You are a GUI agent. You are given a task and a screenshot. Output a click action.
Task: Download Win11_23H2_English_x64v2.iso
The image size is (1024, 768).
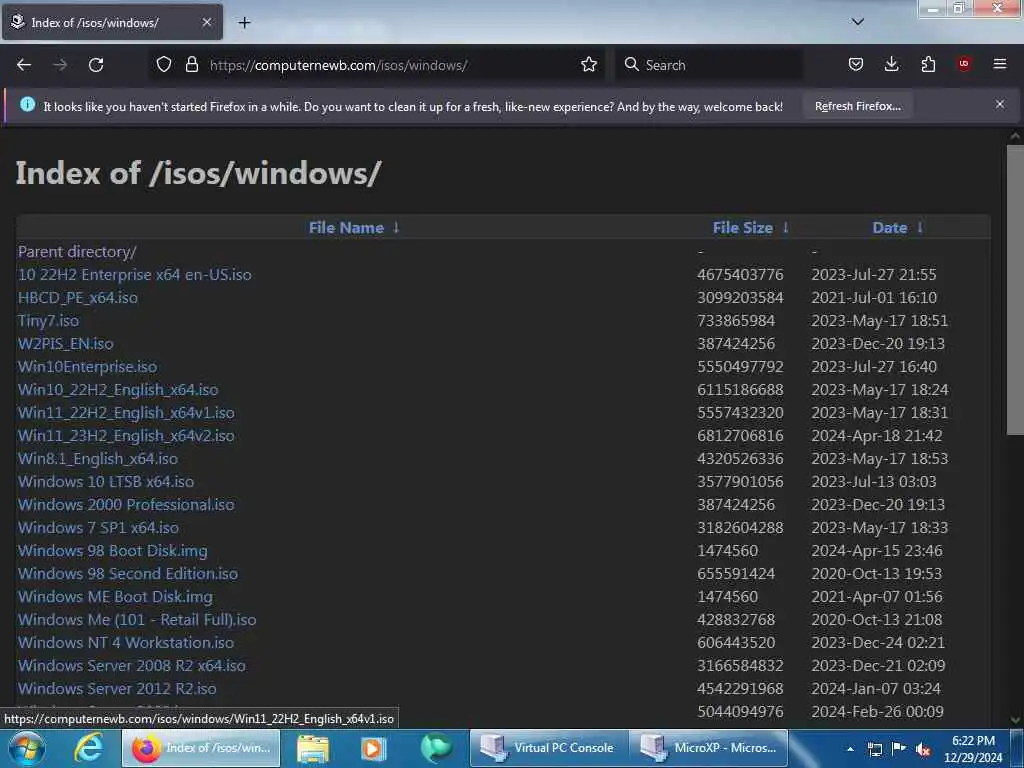(x=126, y=436)
